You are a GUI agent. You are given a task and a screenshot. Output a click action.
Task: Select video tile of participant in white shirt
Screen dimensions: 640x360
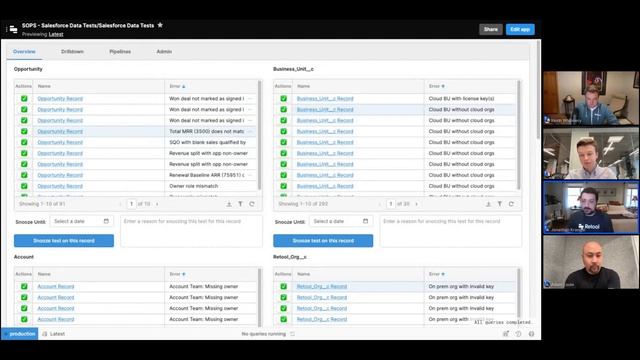click(x=591, y=153)
